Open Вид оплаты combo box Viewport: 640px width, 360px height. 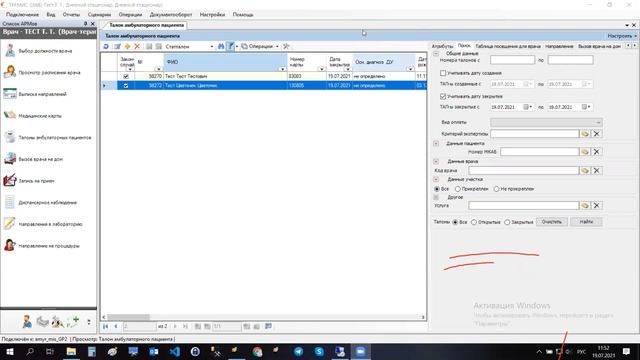(546, 122)
